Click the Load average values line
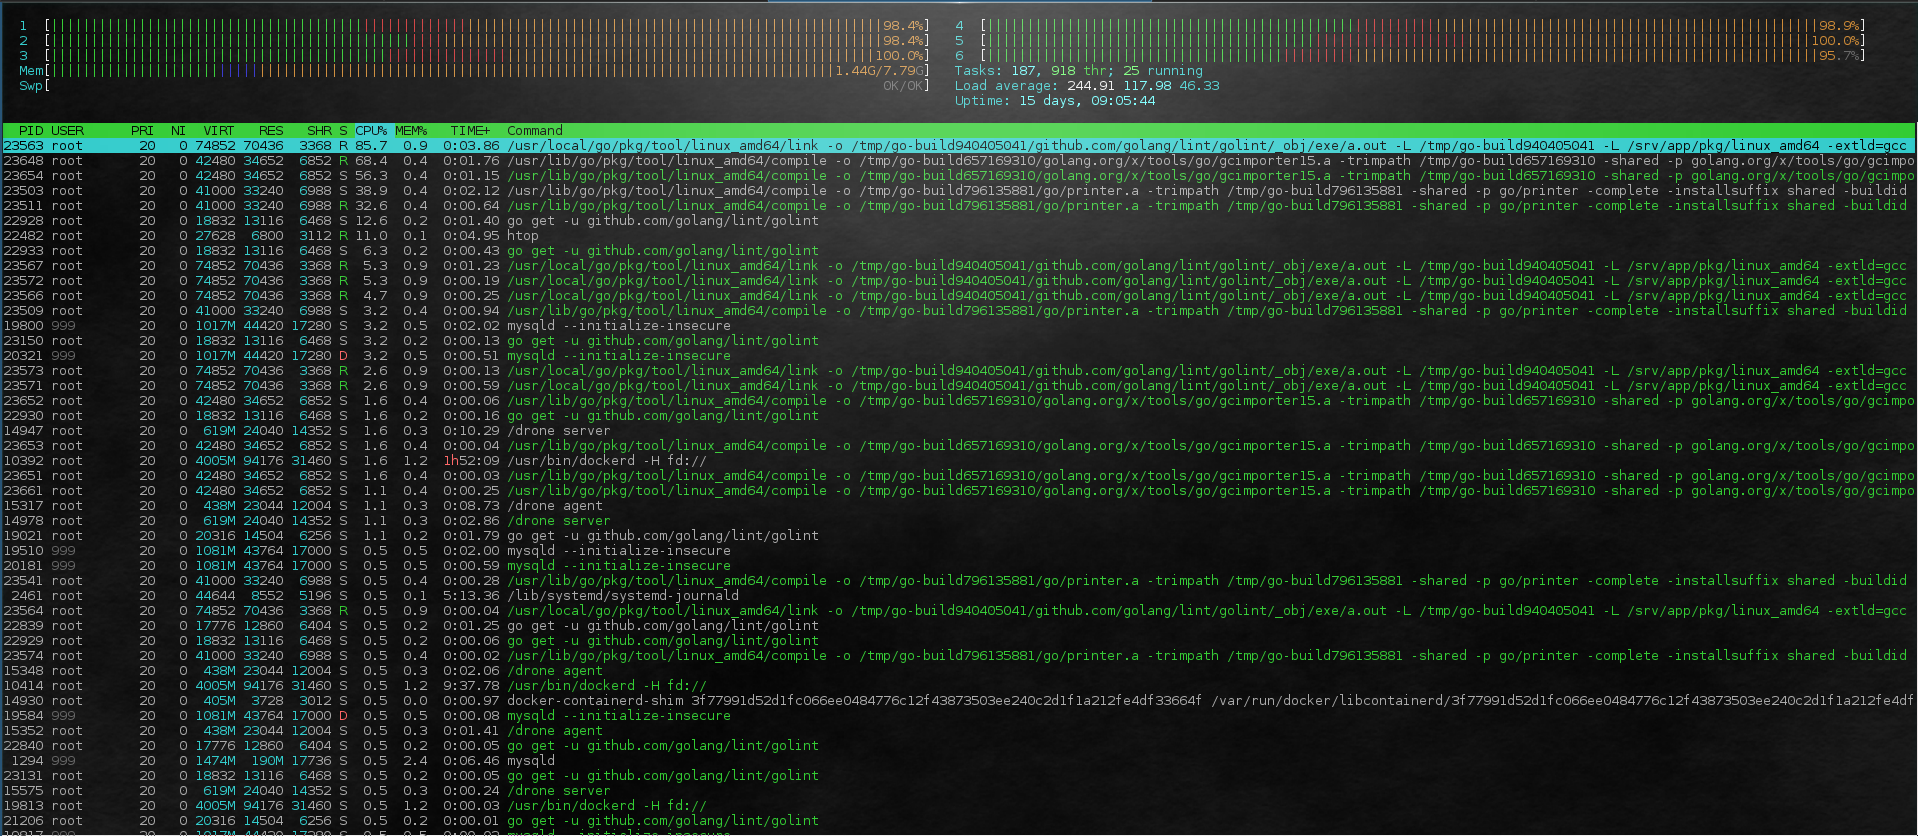This screenshot has height=836, width=1918. coord(1087,86)
